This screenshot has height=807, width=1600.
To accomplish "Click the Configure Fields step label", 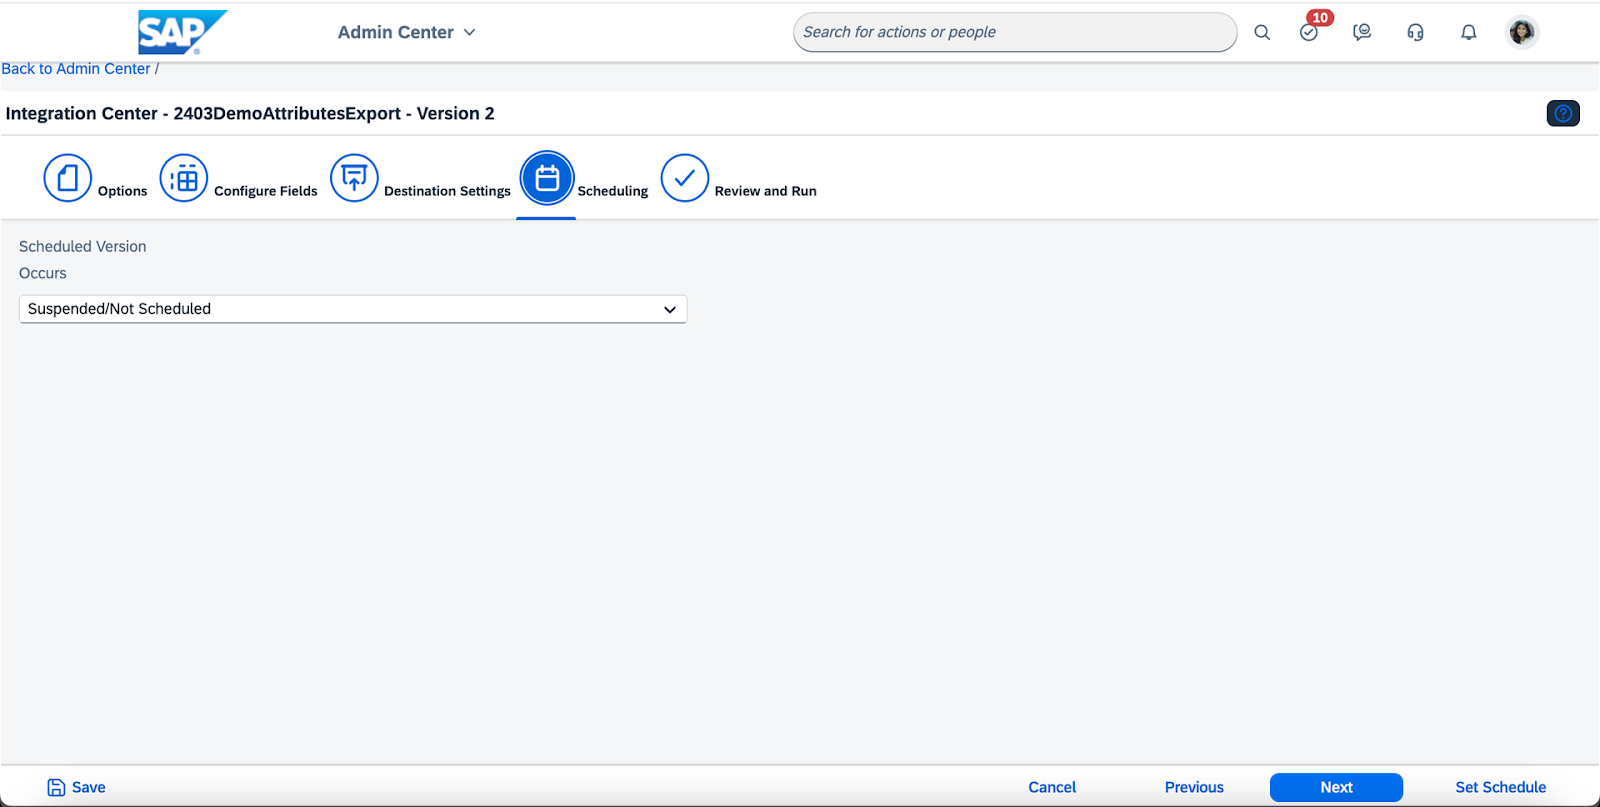I will [266, 191].
